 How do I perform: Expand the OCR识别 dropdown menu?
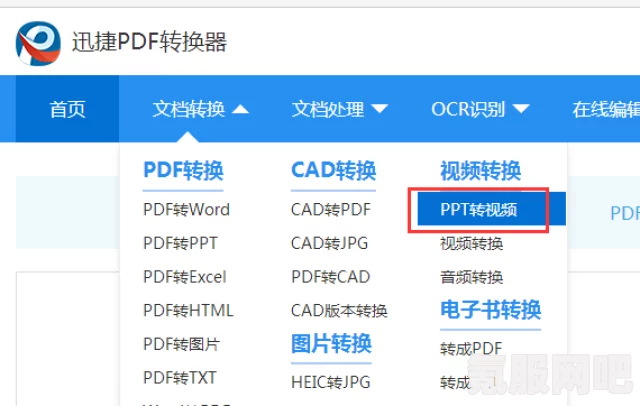[x=480, y=109]
